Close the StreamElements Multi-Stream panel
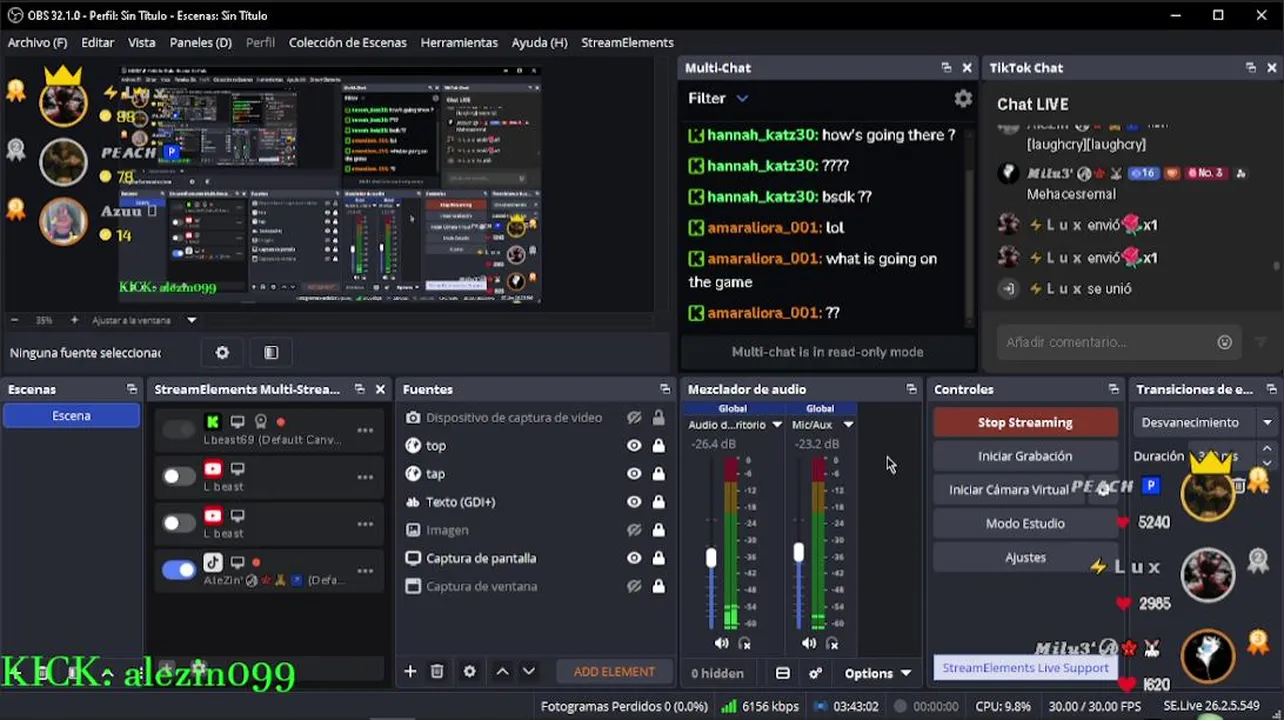 pyautogui.click(x=380, y=389)
